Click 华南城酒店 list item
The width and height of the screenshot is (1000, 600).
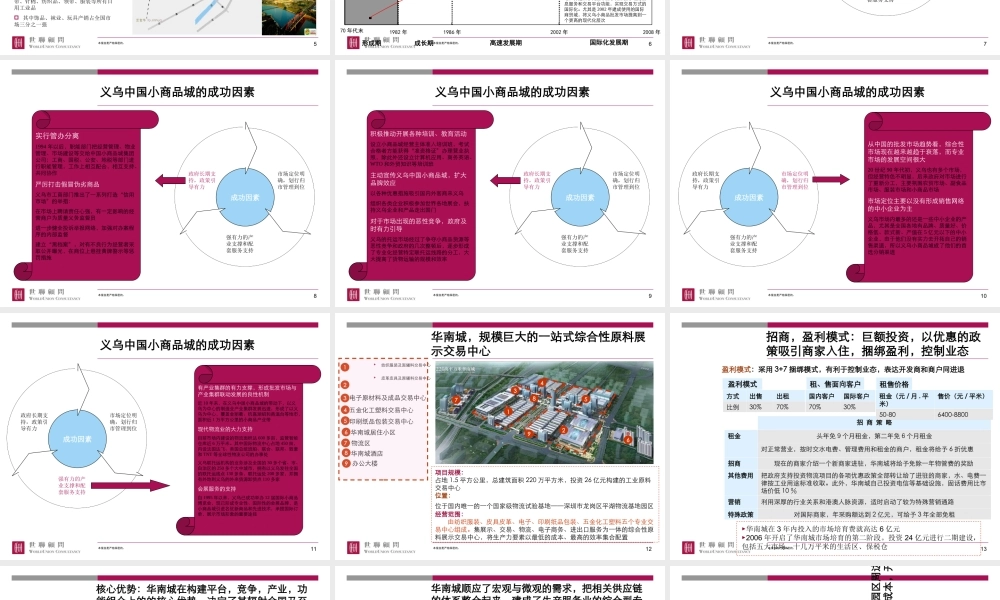tap(367, 453)
